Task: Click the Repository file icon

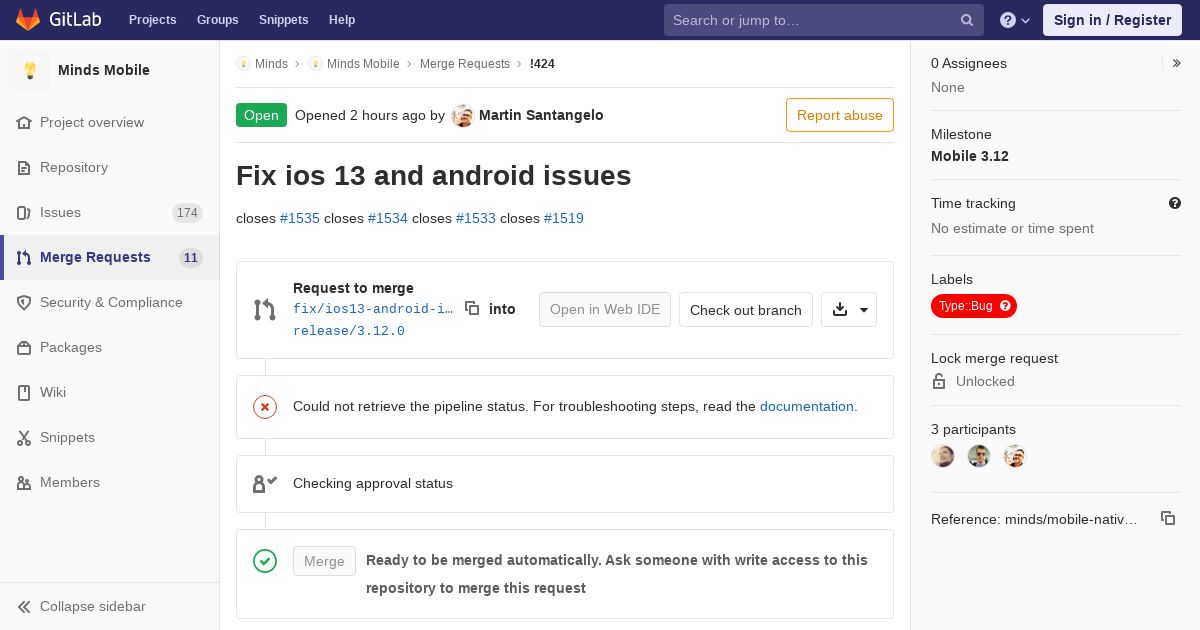Action: tap(24, 168)
